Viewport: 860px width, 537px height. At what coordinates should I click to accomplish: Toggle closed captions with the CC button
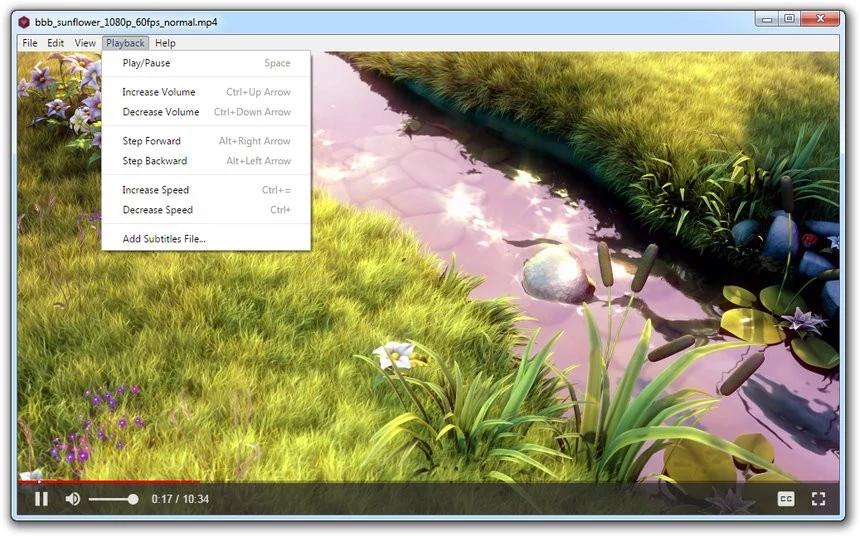(x=785, y=499)
